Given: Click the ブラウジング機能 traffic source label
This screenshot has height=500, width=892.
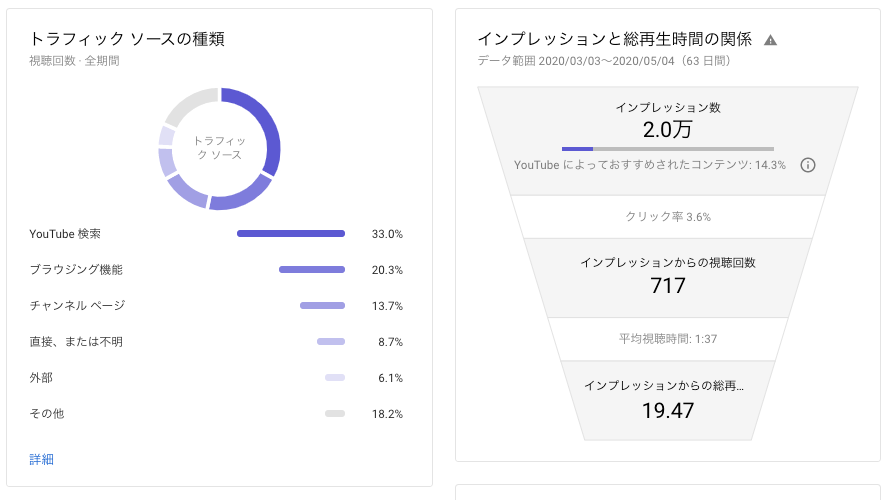Looking at the screenshot, I should pyautogui.click(x=76, y=270).
